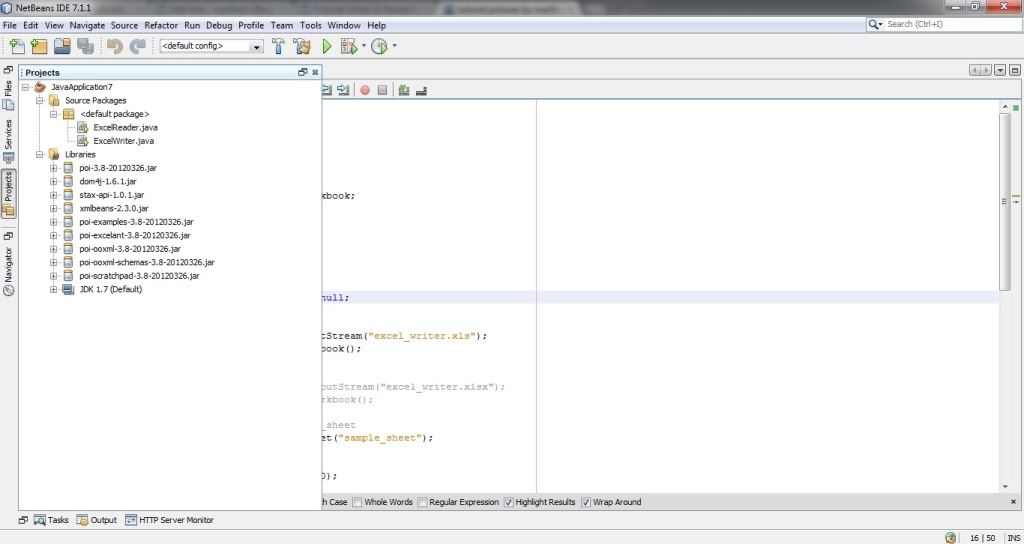Click the shift line right editor icon
Image resolution: width=1024 pixels, height=544 pixels.
(x=344, y=91)
